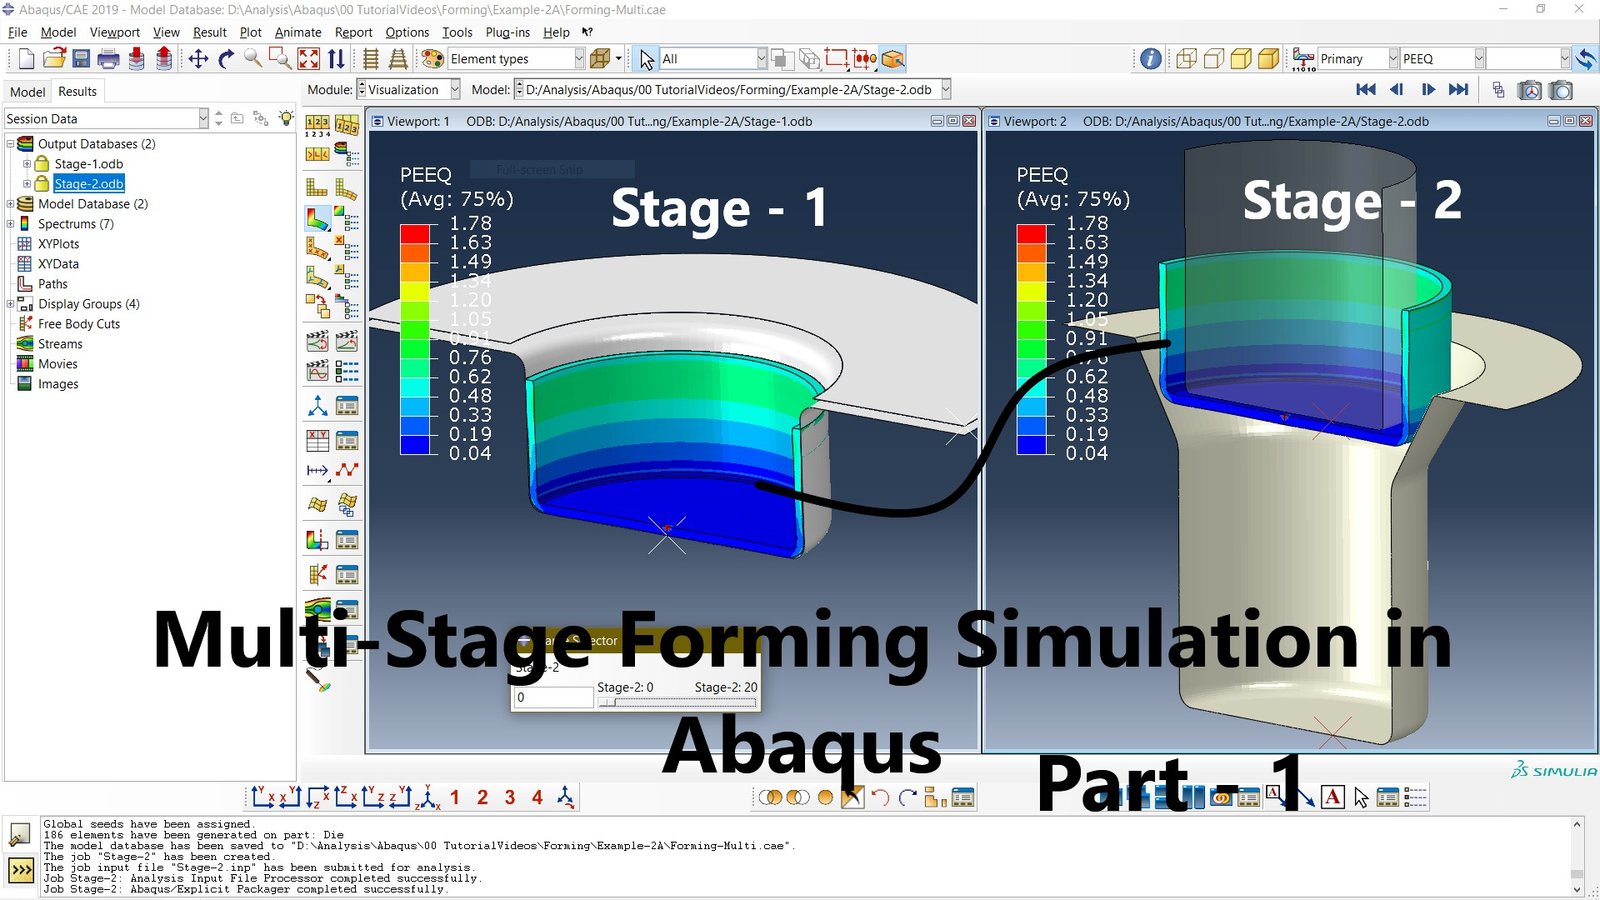
Task: Click the XY Data Manager icon
Action: pyautogui.click(x=347, y=440)
